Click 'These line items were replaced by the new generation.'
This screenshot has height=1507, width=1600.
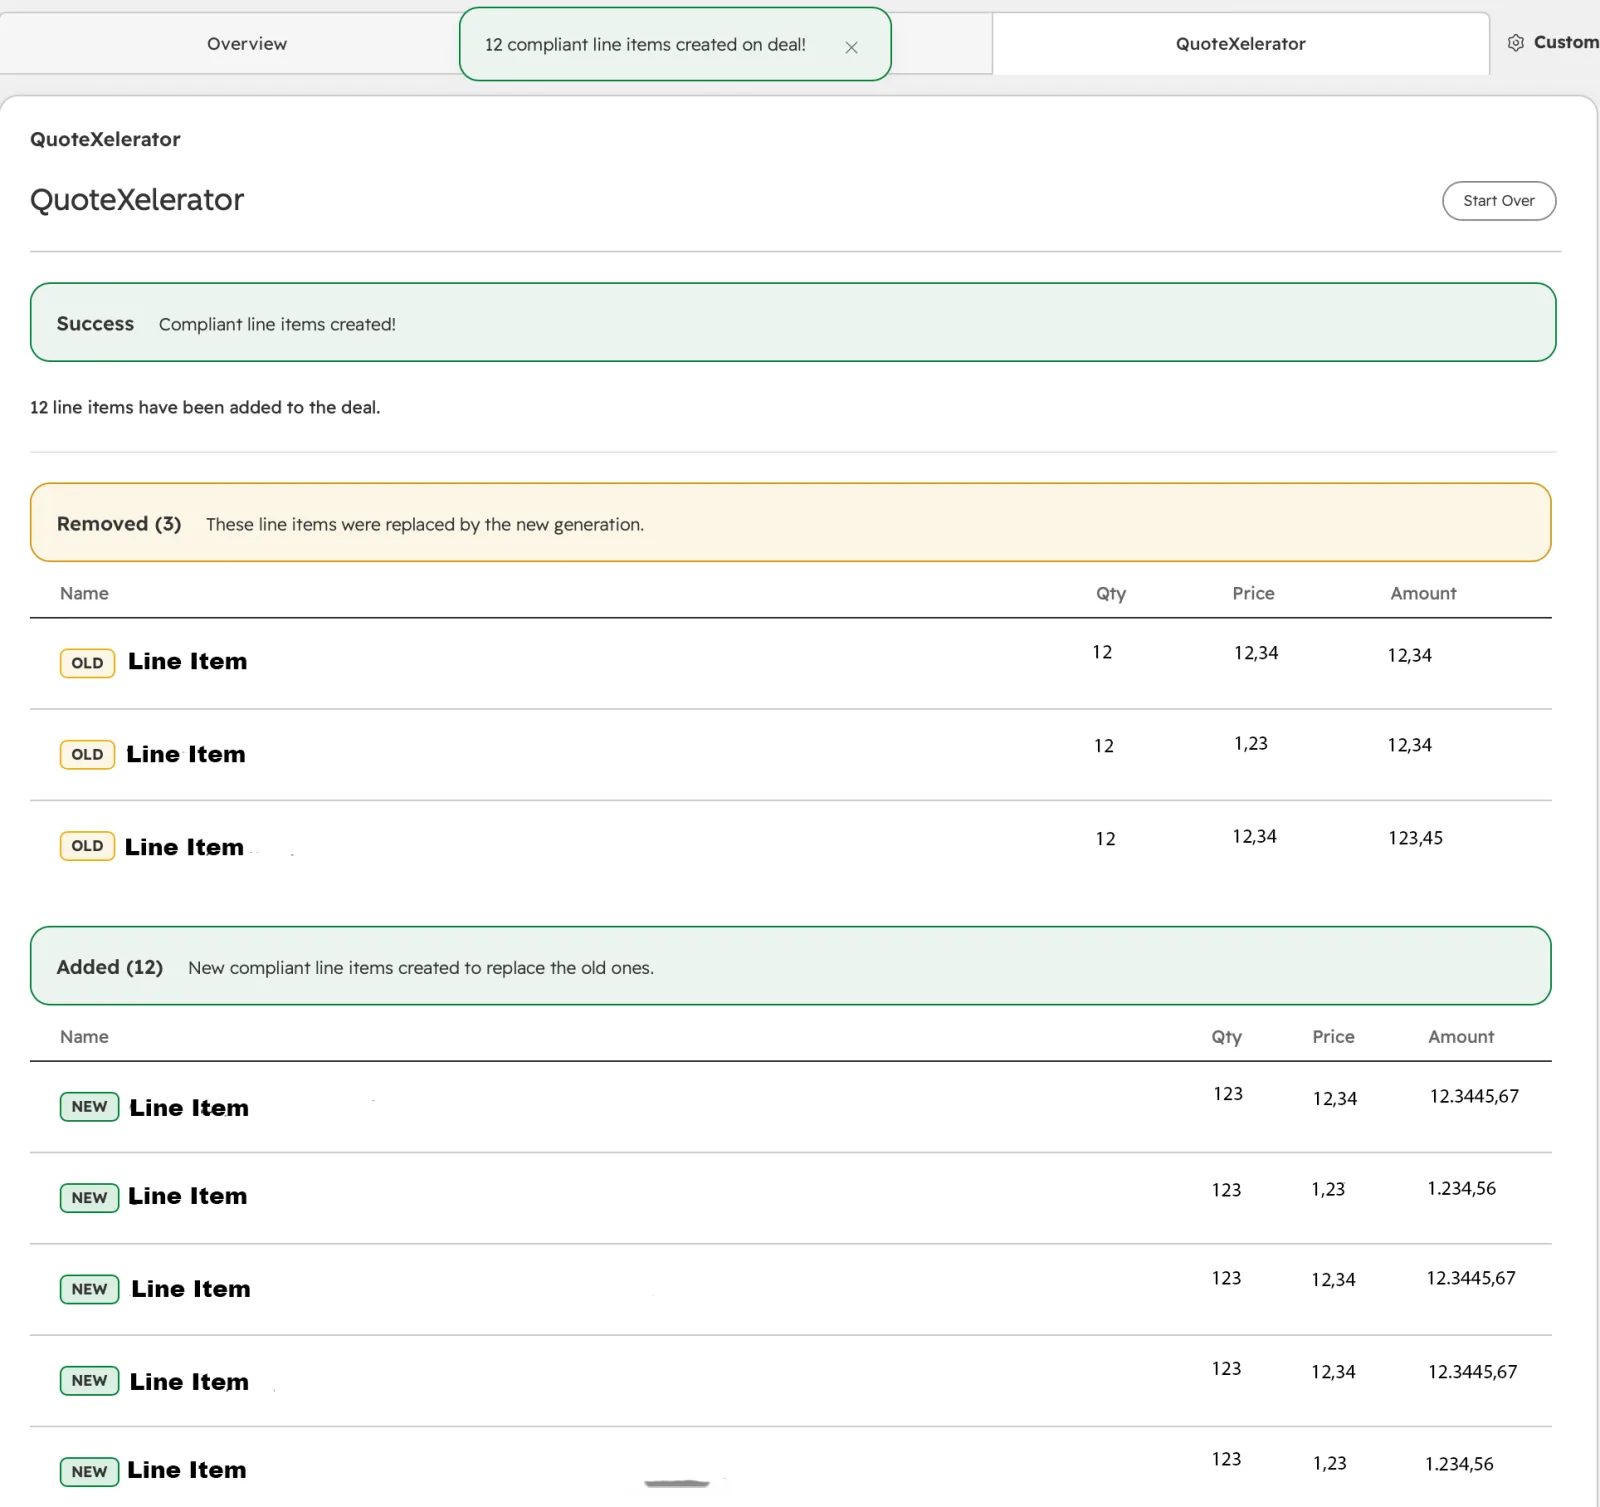[425, 525]
